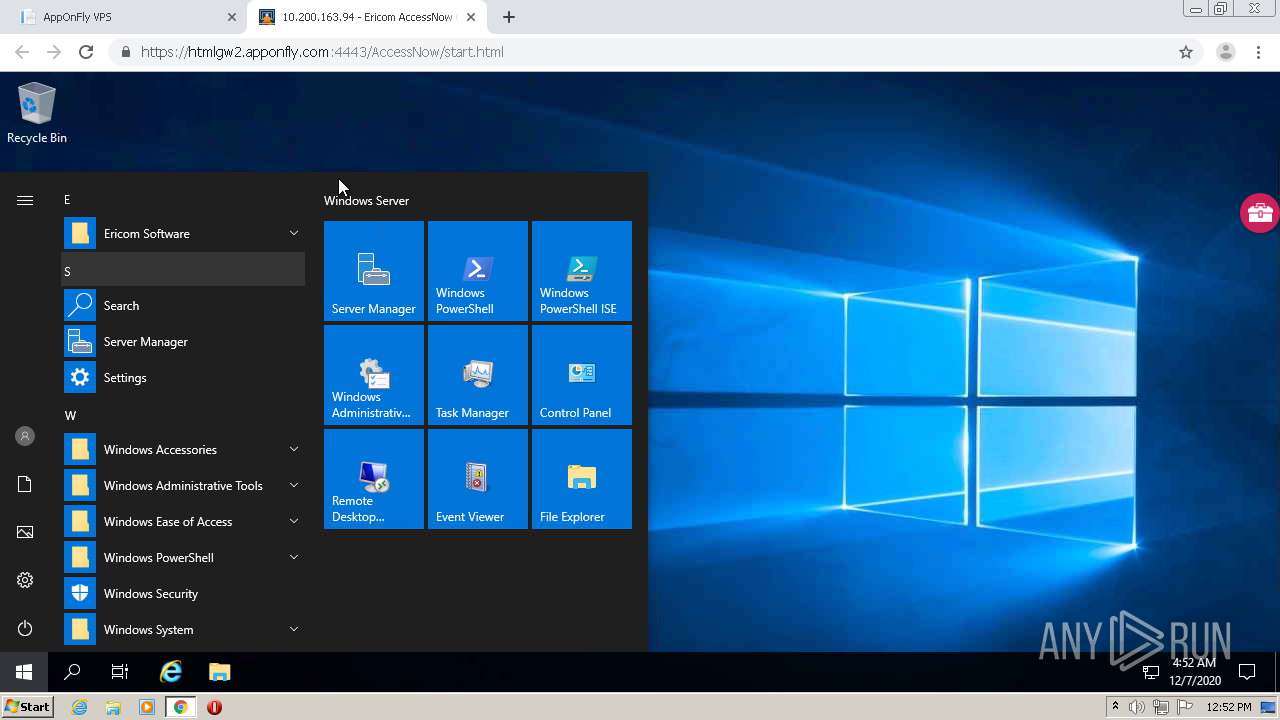1280x720 pixels.
Task: Expand the Windows Ease of Access folder
Action: pos(184,522)
